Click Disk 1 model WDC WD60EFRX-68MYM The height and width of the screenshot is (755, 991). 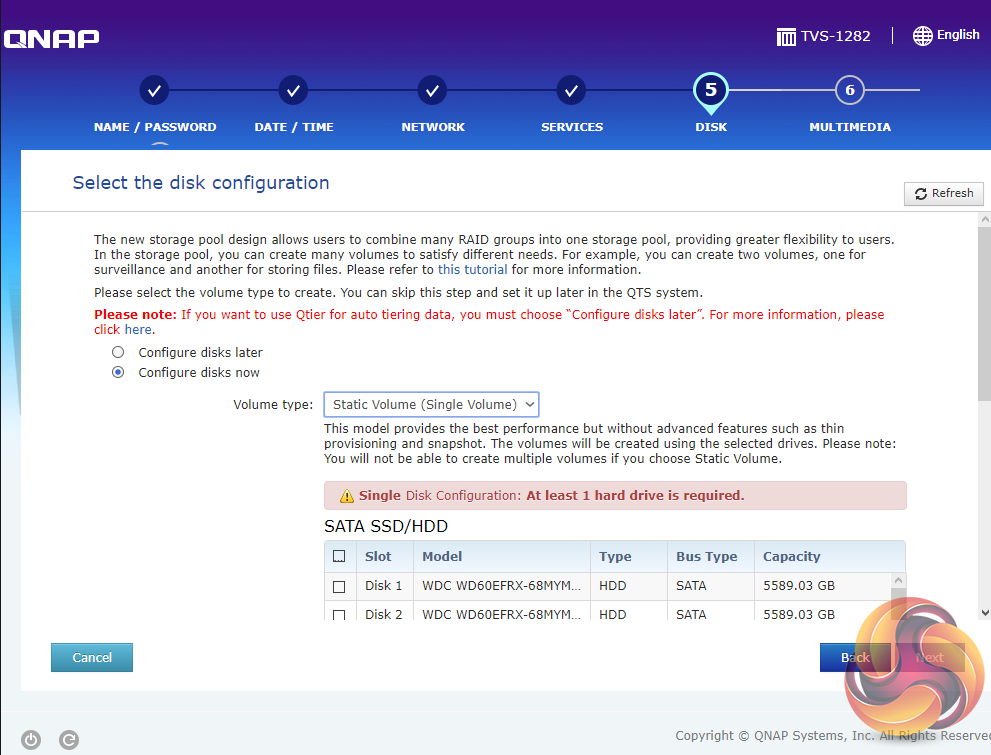[x=501, y=586]
